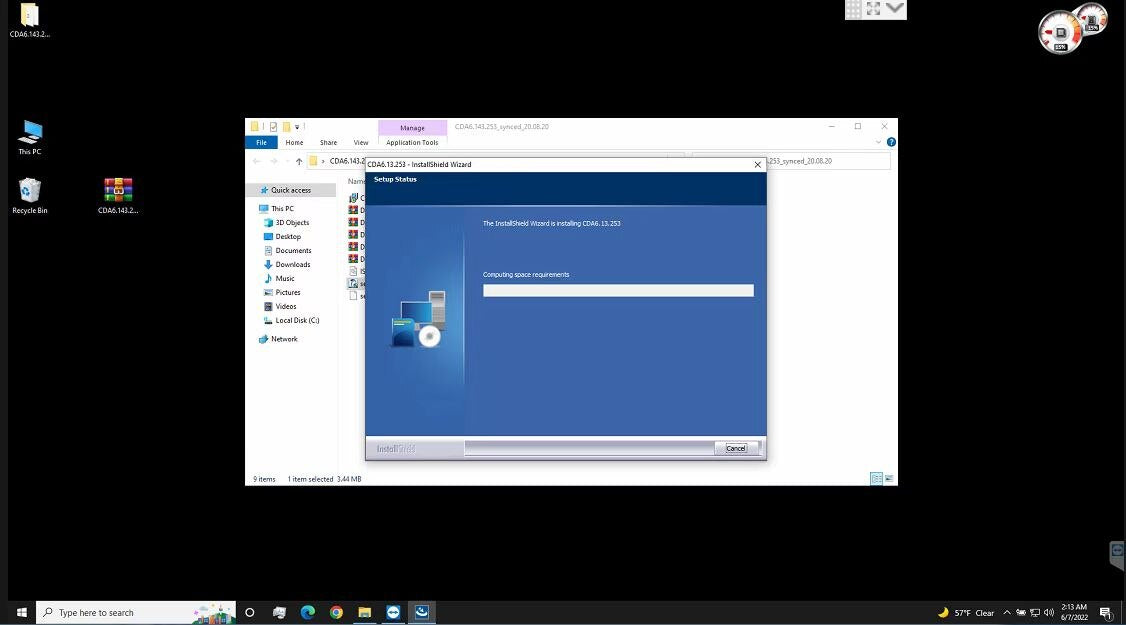
Task: Click TeamViewer icon in the taskbar
Action: (393, 612)
